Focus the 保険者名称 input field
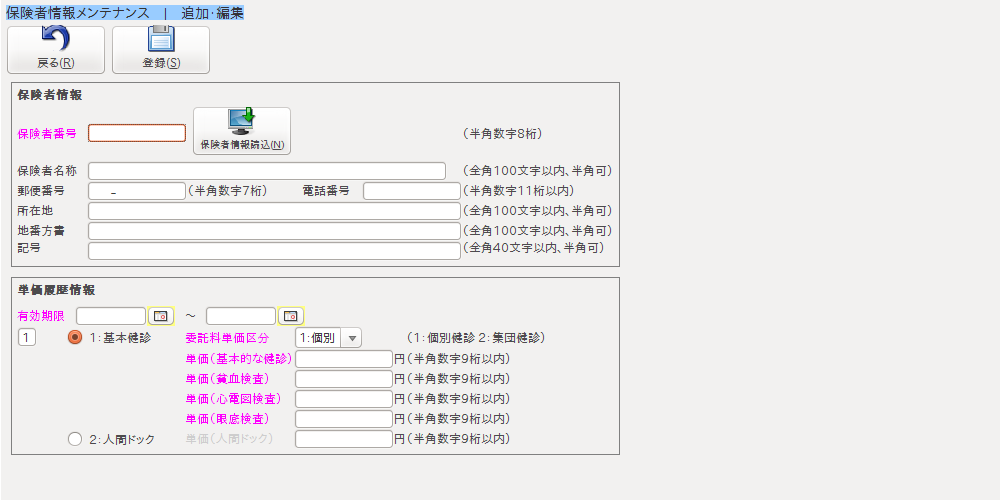Image resolution: width=1000 pixels, height=500 pixels. 267,171
